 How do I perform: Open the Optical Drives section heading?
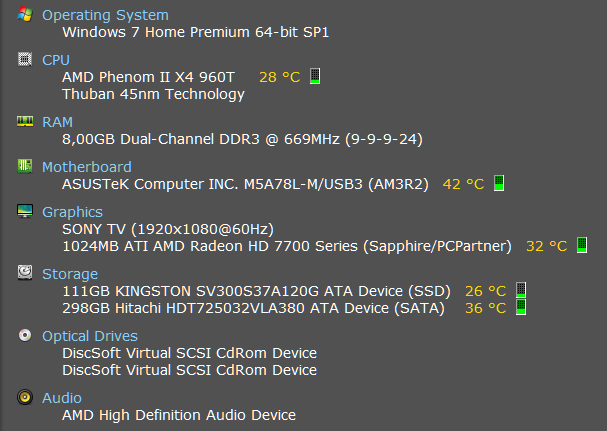[x=90, y=336]
